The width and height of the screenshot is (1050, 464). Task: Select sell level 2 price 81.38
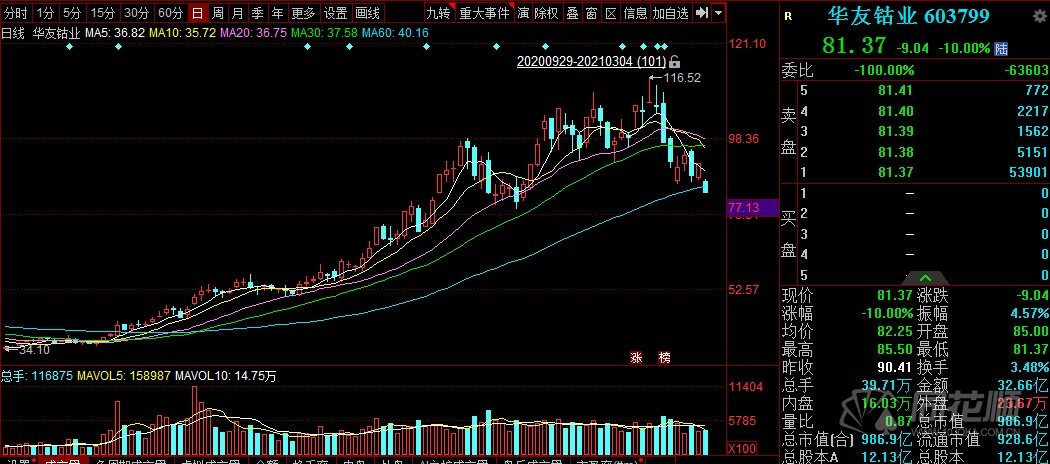point(897,152)
